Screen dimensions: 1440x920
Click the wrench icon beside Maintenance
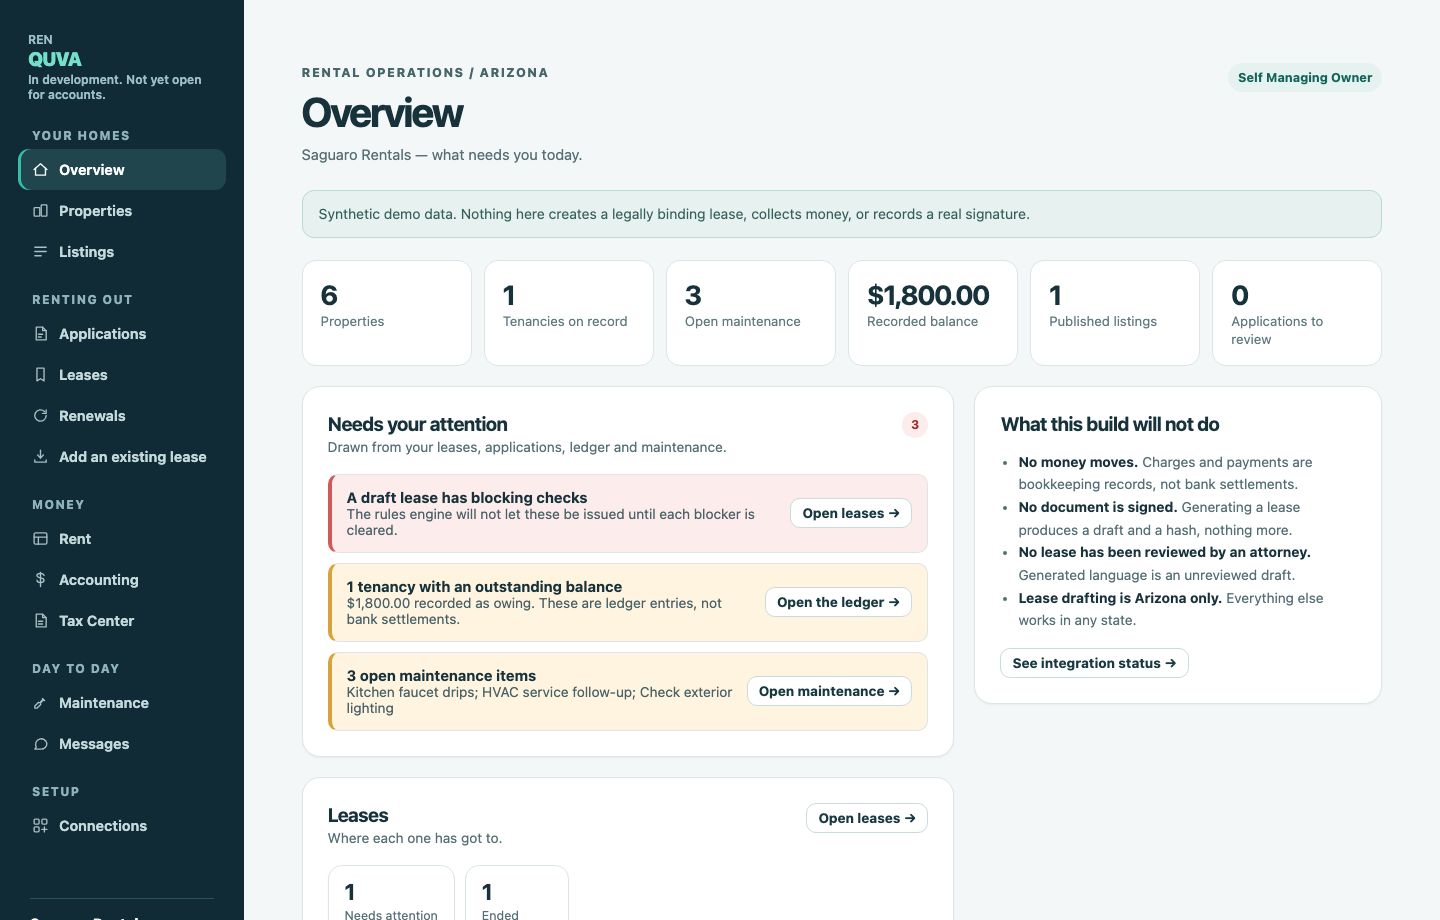click(40, 703)
